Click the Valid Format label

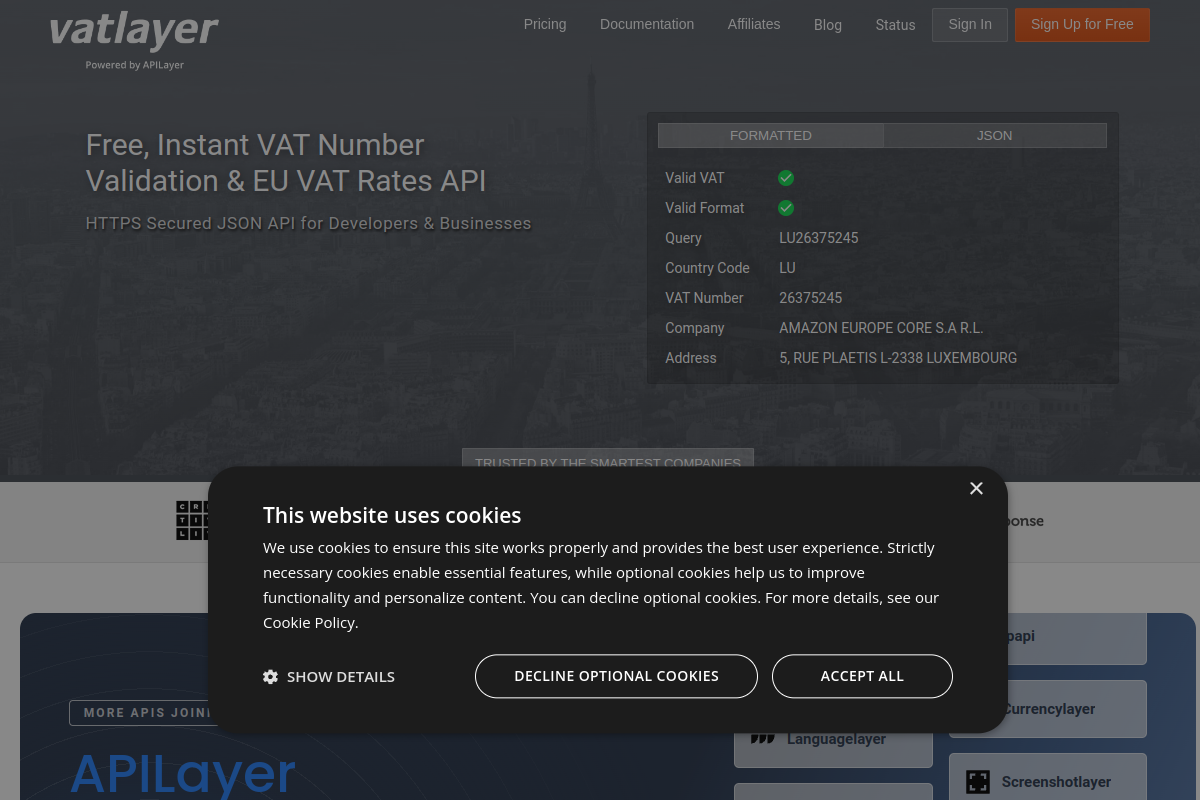tap(705, 208)
